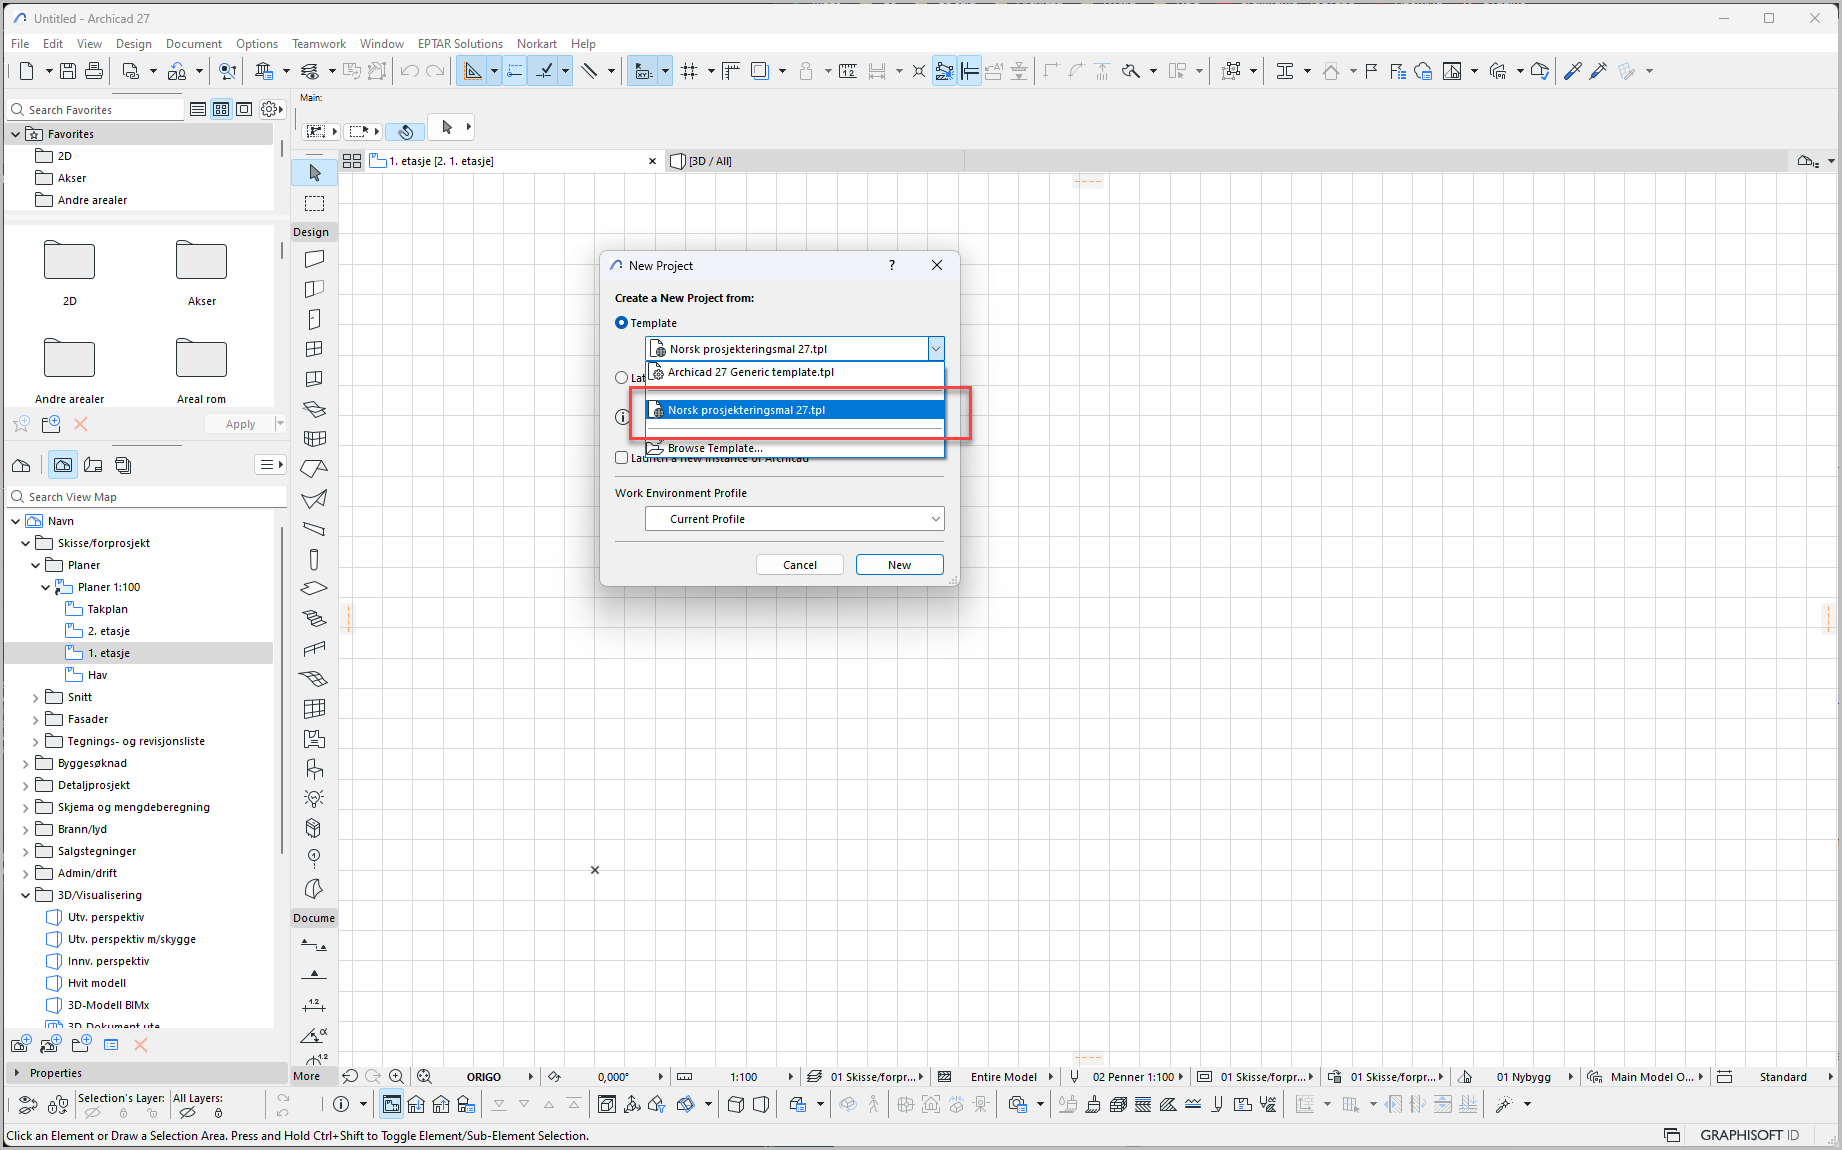This screenshot has width=1842, height=1150.
Task: Select the Latest Project Settings radio button
Action: point(622,378)
